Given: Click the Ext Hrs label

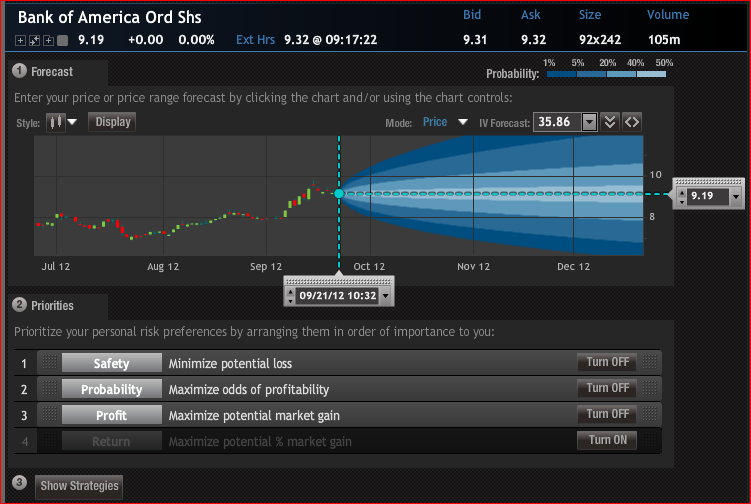Looking at the screenshot, I should click(x=255, y=40).
